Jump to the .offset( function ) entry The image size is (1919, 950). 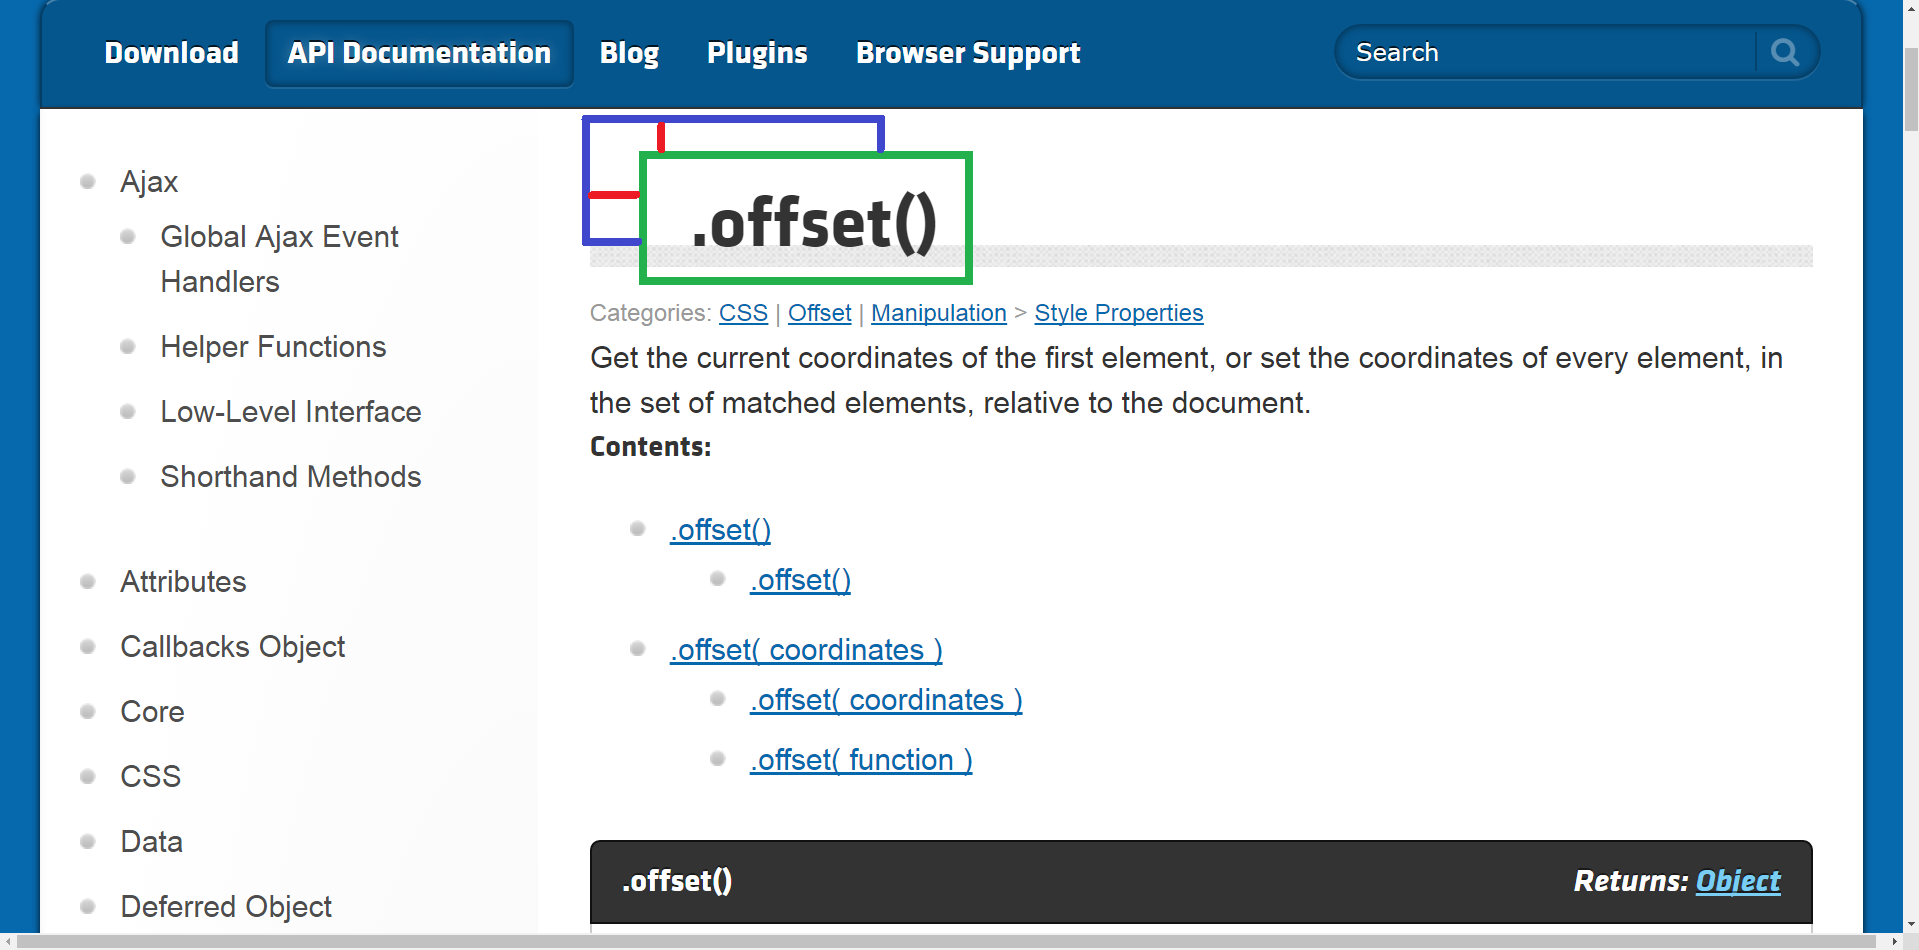pos(861,760)
